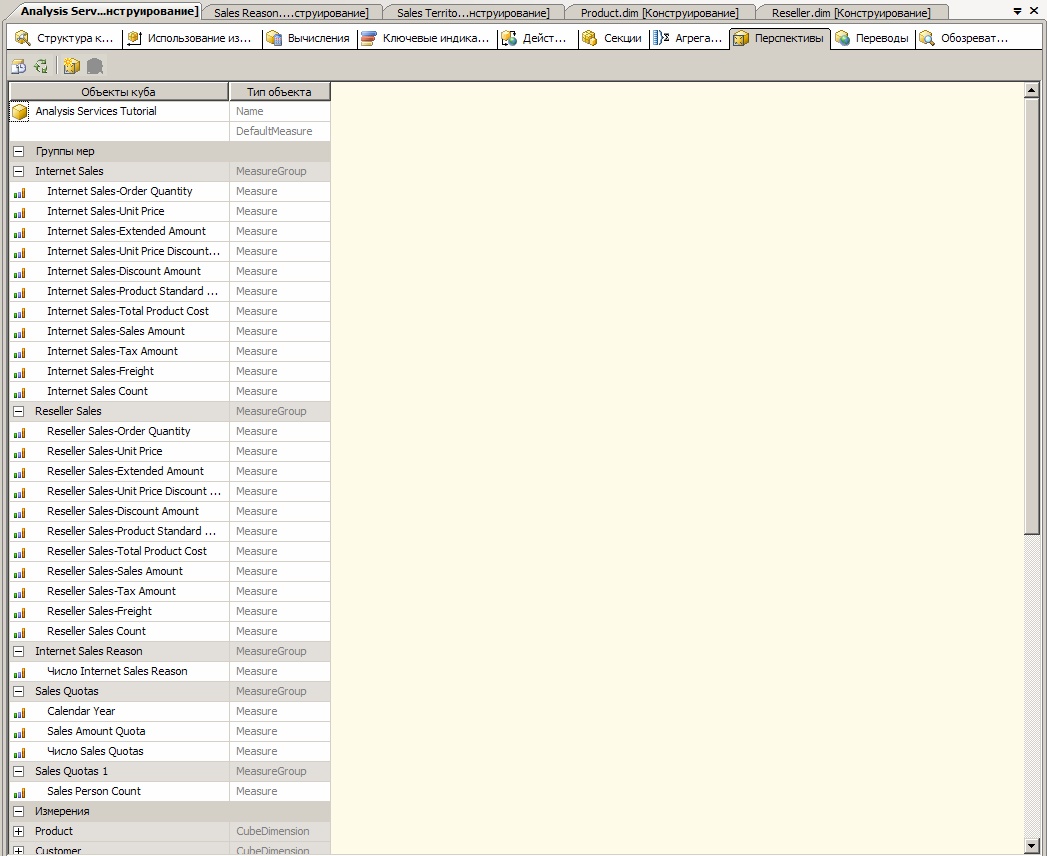Click the measure icon for Internet Sales-Extended Amount
This screenshot has width=1047, height=856.
click(x=20, y=232)
